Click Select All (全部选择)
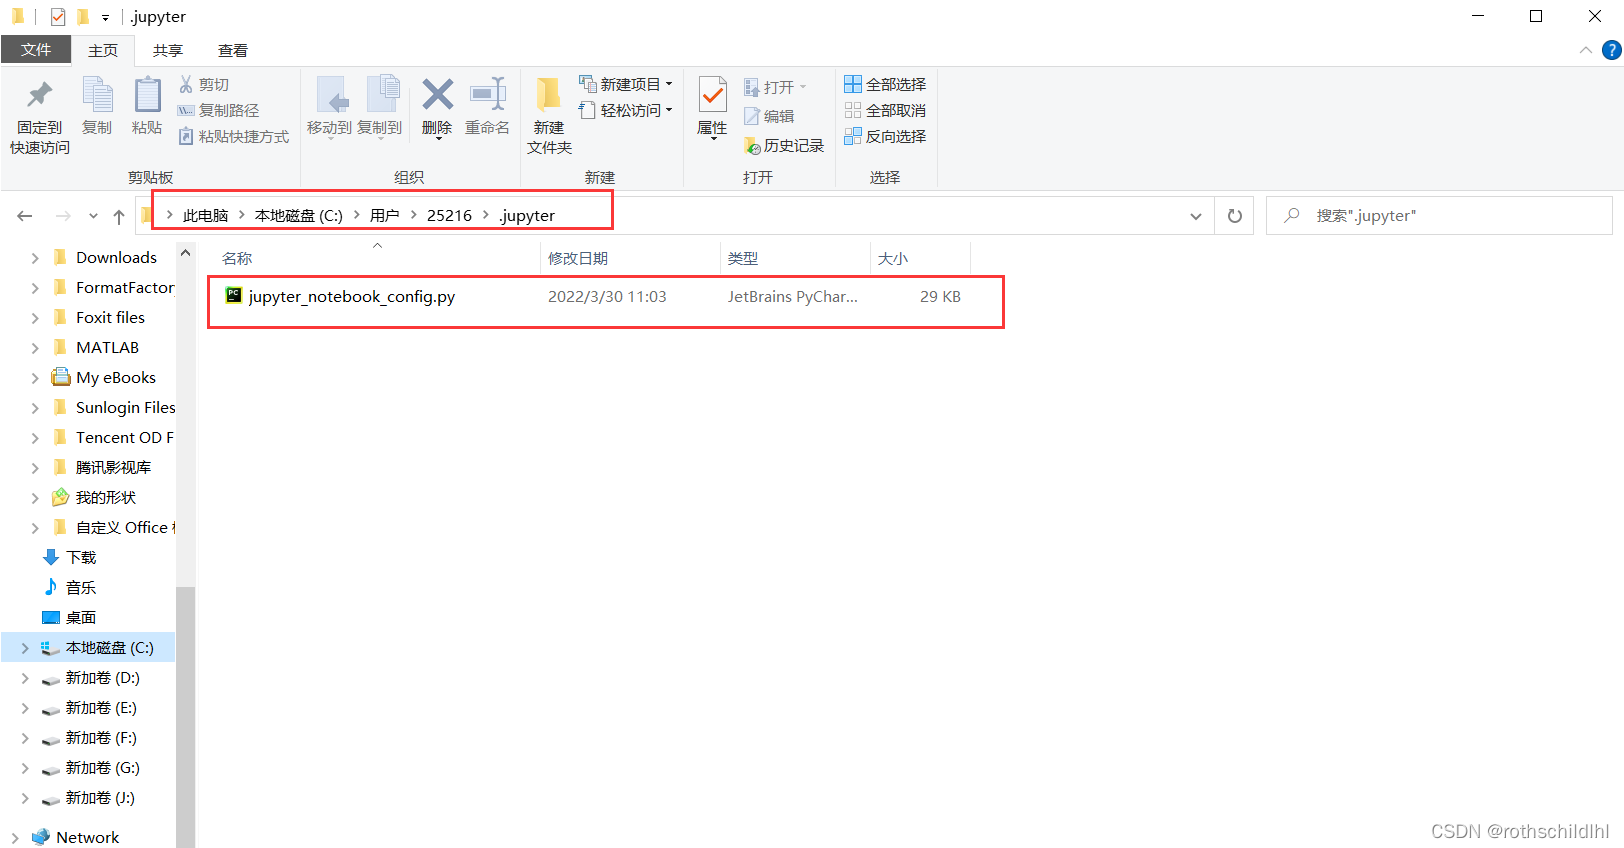 coord(885,85)
